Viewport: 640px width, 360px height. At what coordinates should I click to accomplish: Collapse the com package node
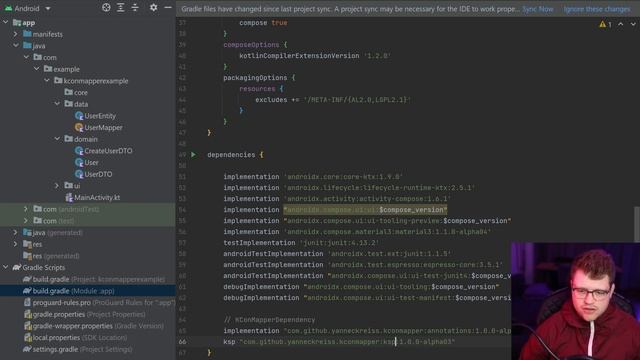pyautogui.click(x=27, y=58)
